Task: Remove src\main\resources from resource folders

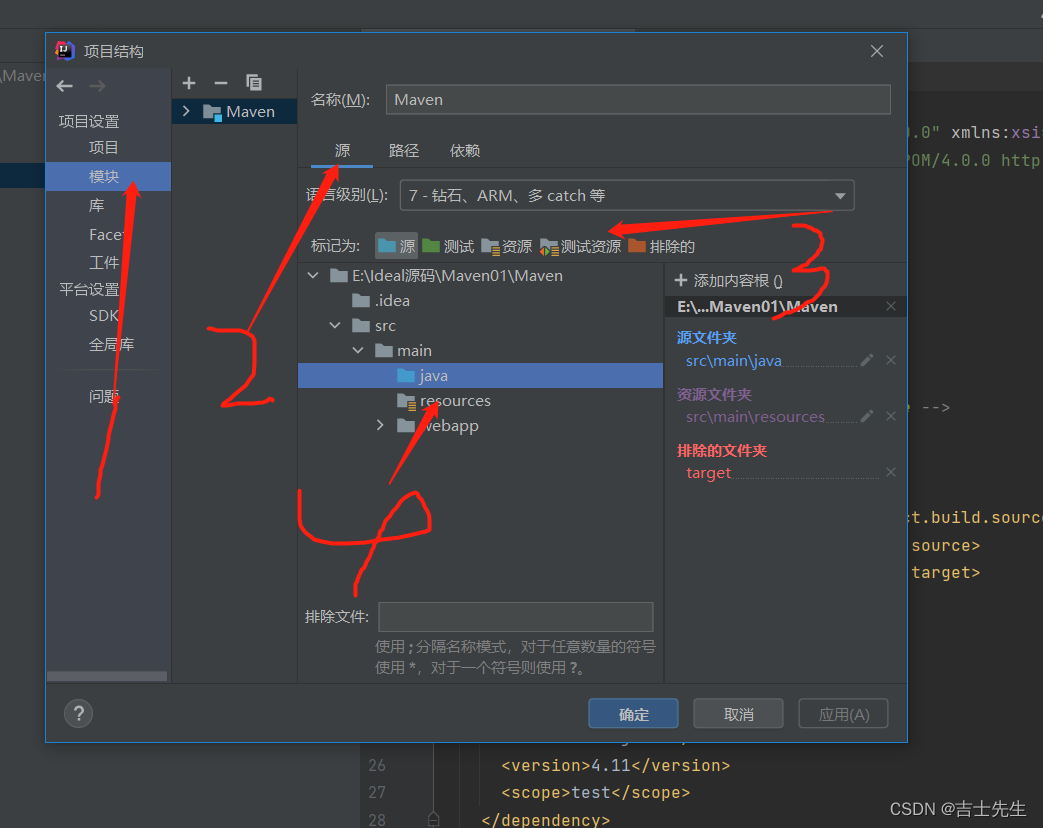Action: pos(891,416)
